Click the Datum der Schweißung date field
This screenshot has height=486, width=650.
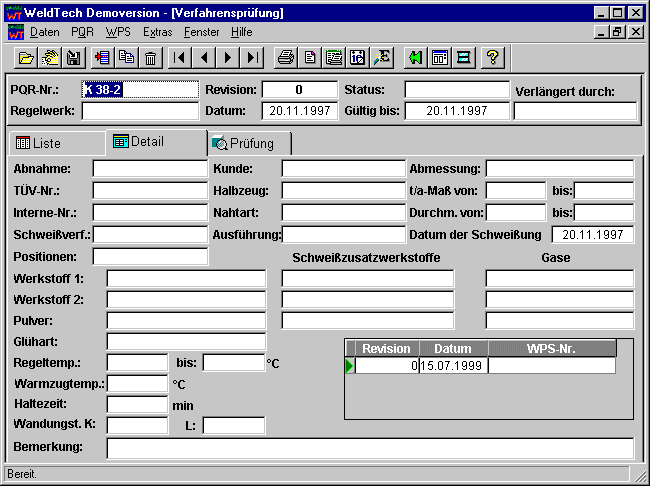592,235
